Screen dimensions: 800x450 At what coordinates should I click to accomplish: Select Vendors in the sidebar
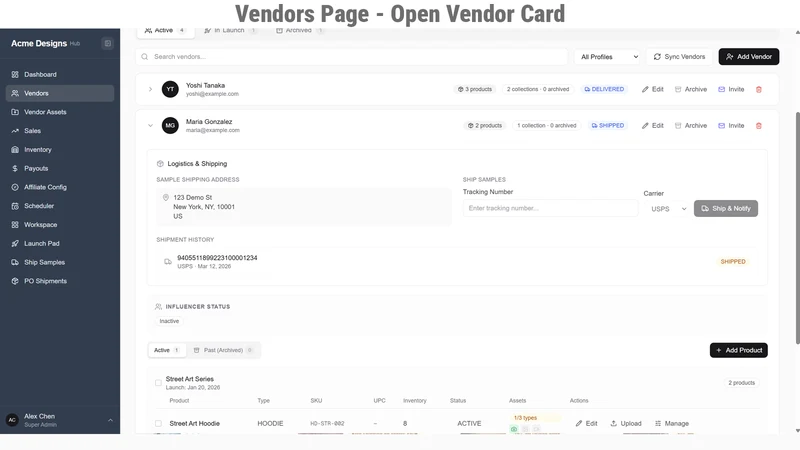[x=60, y=93]
